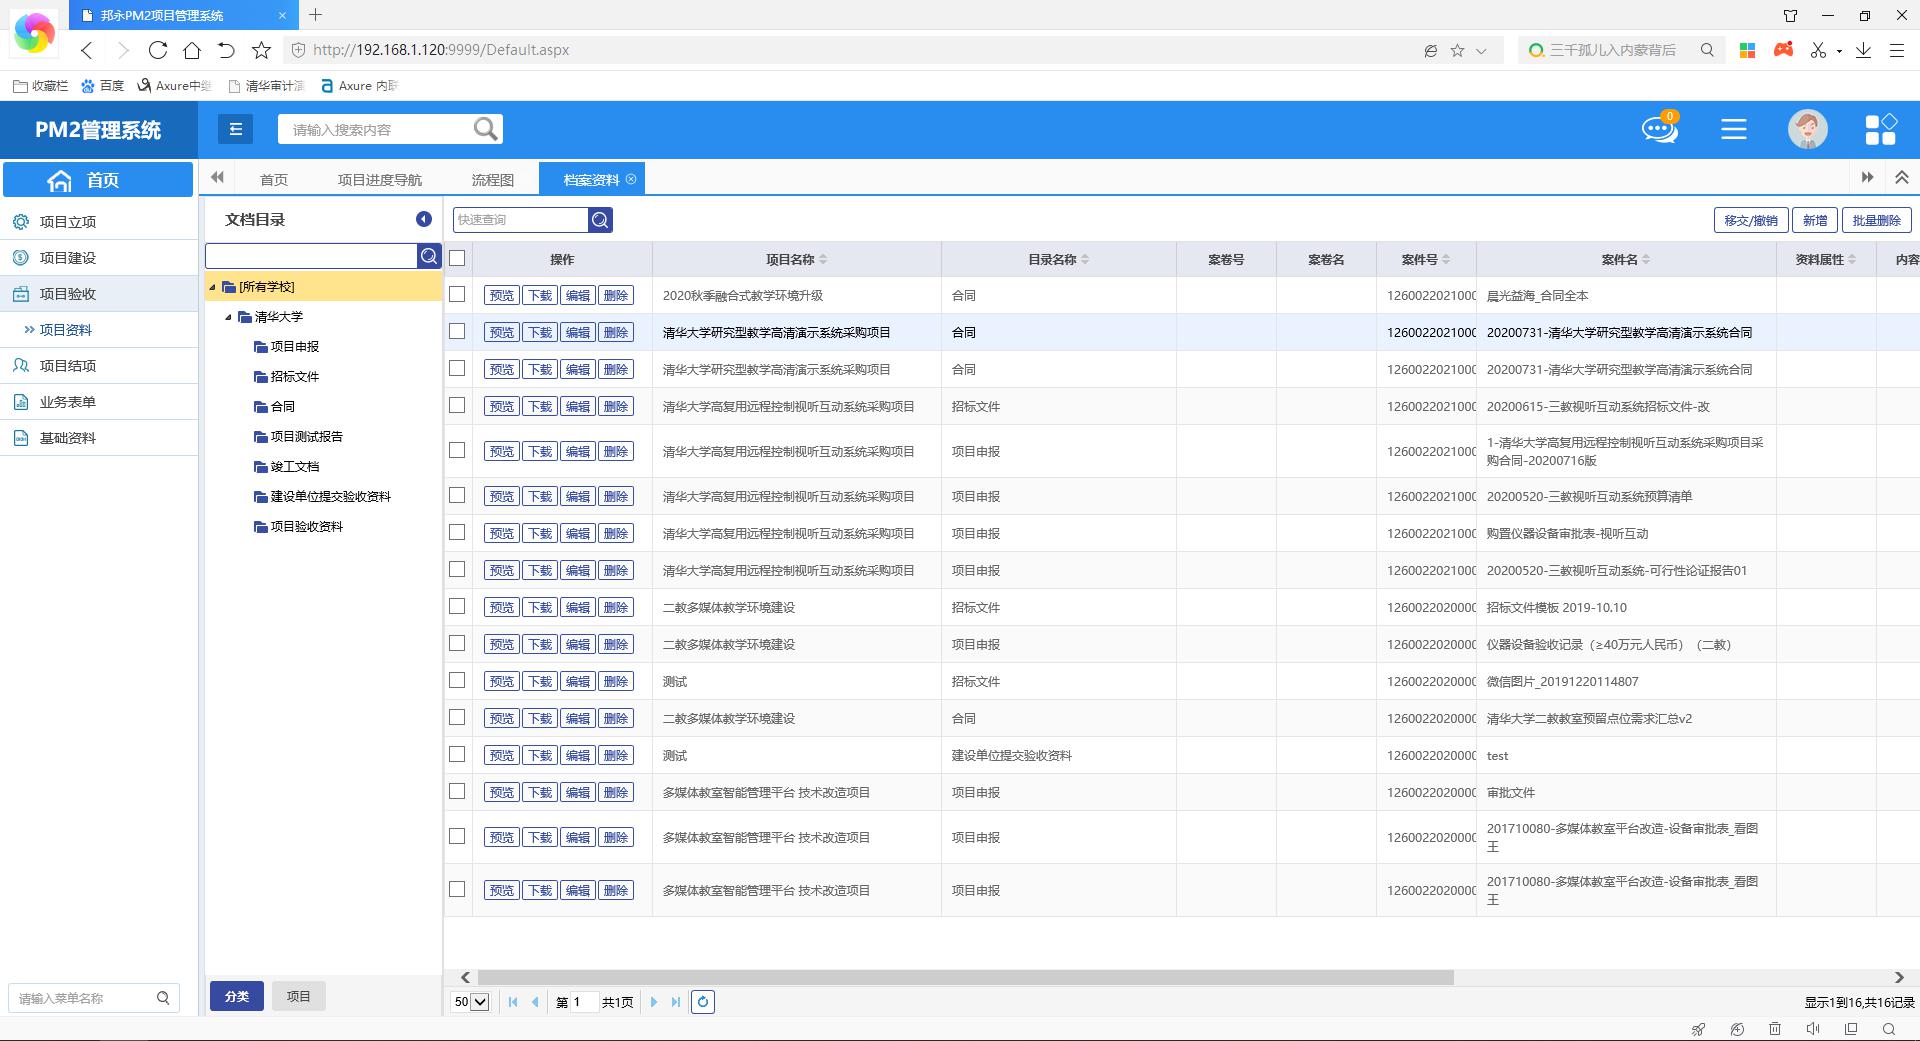Click the 批量删除 button
The width and height of the screenshot is (1920, 1041).
coord(1875,220)
